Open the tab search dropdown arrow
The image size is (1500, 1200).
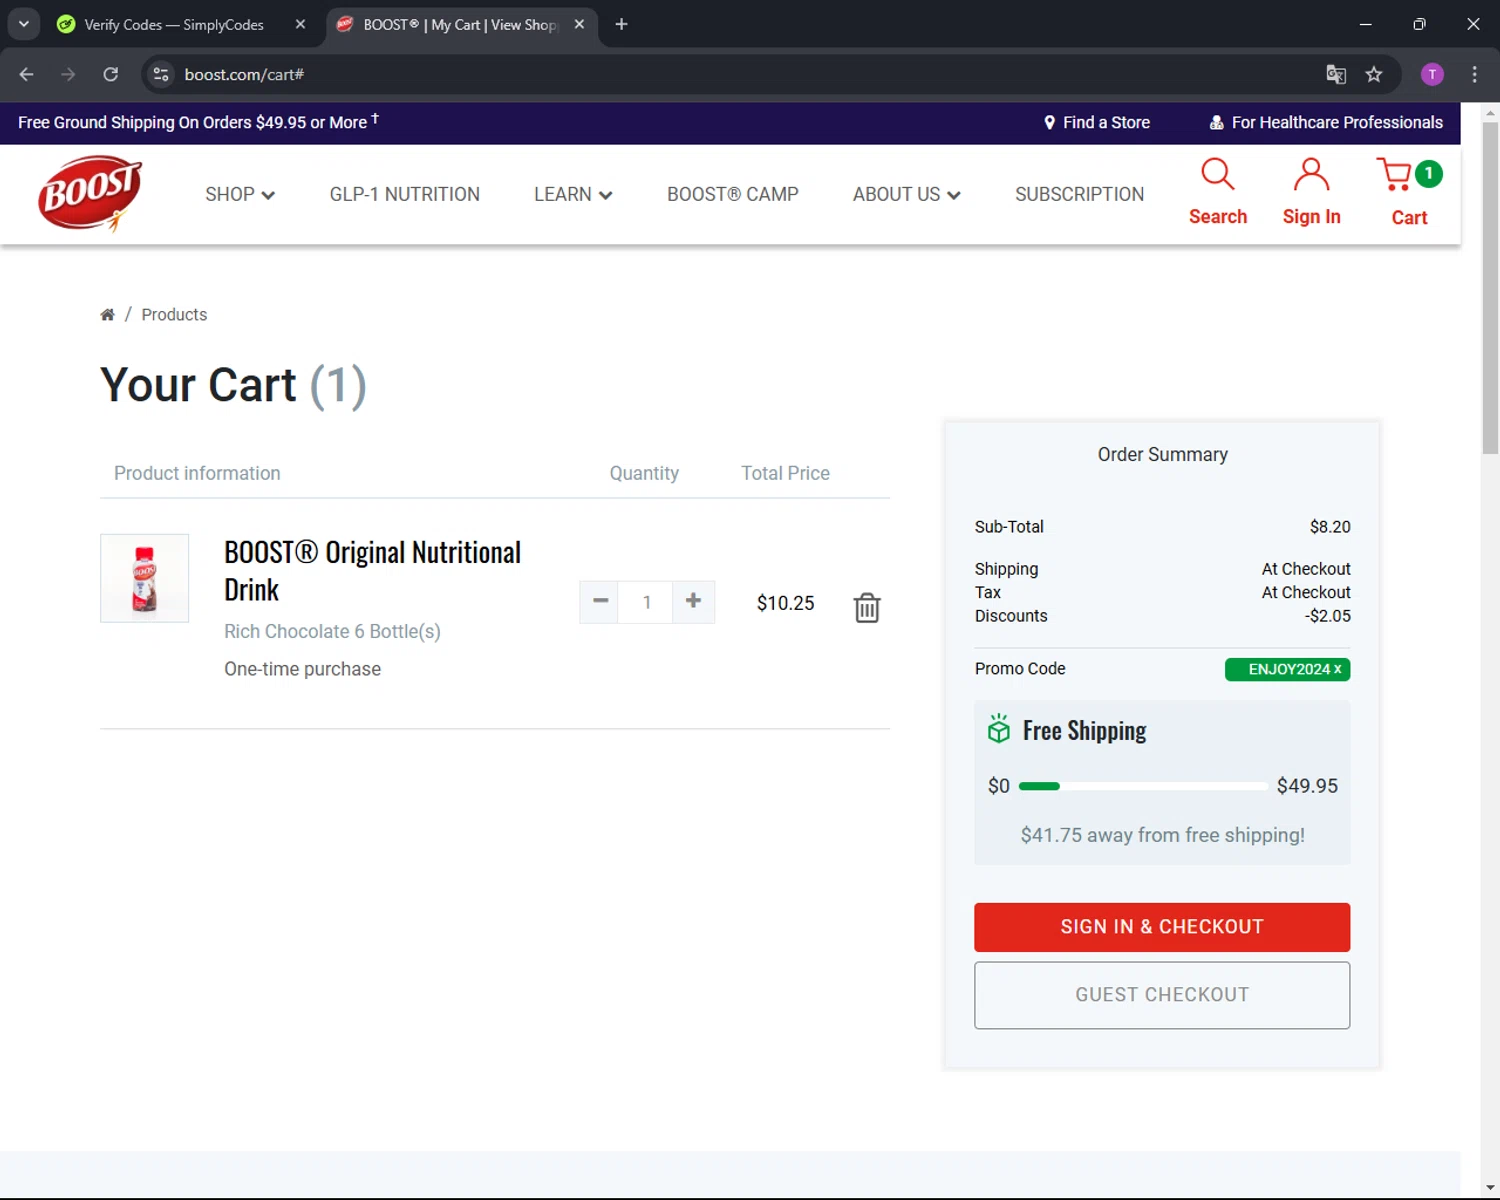pos(23,24)
